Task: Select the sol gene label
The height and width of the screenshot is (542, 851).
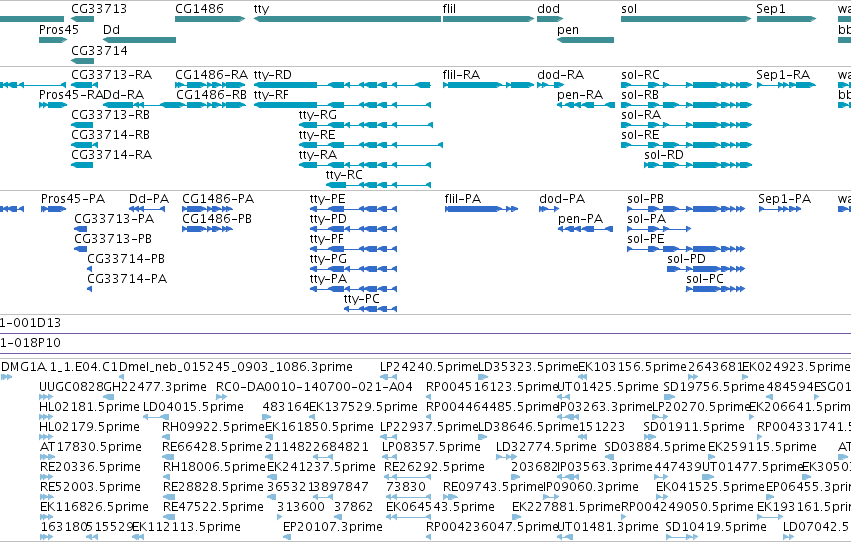Action: [x=629, y=9]
